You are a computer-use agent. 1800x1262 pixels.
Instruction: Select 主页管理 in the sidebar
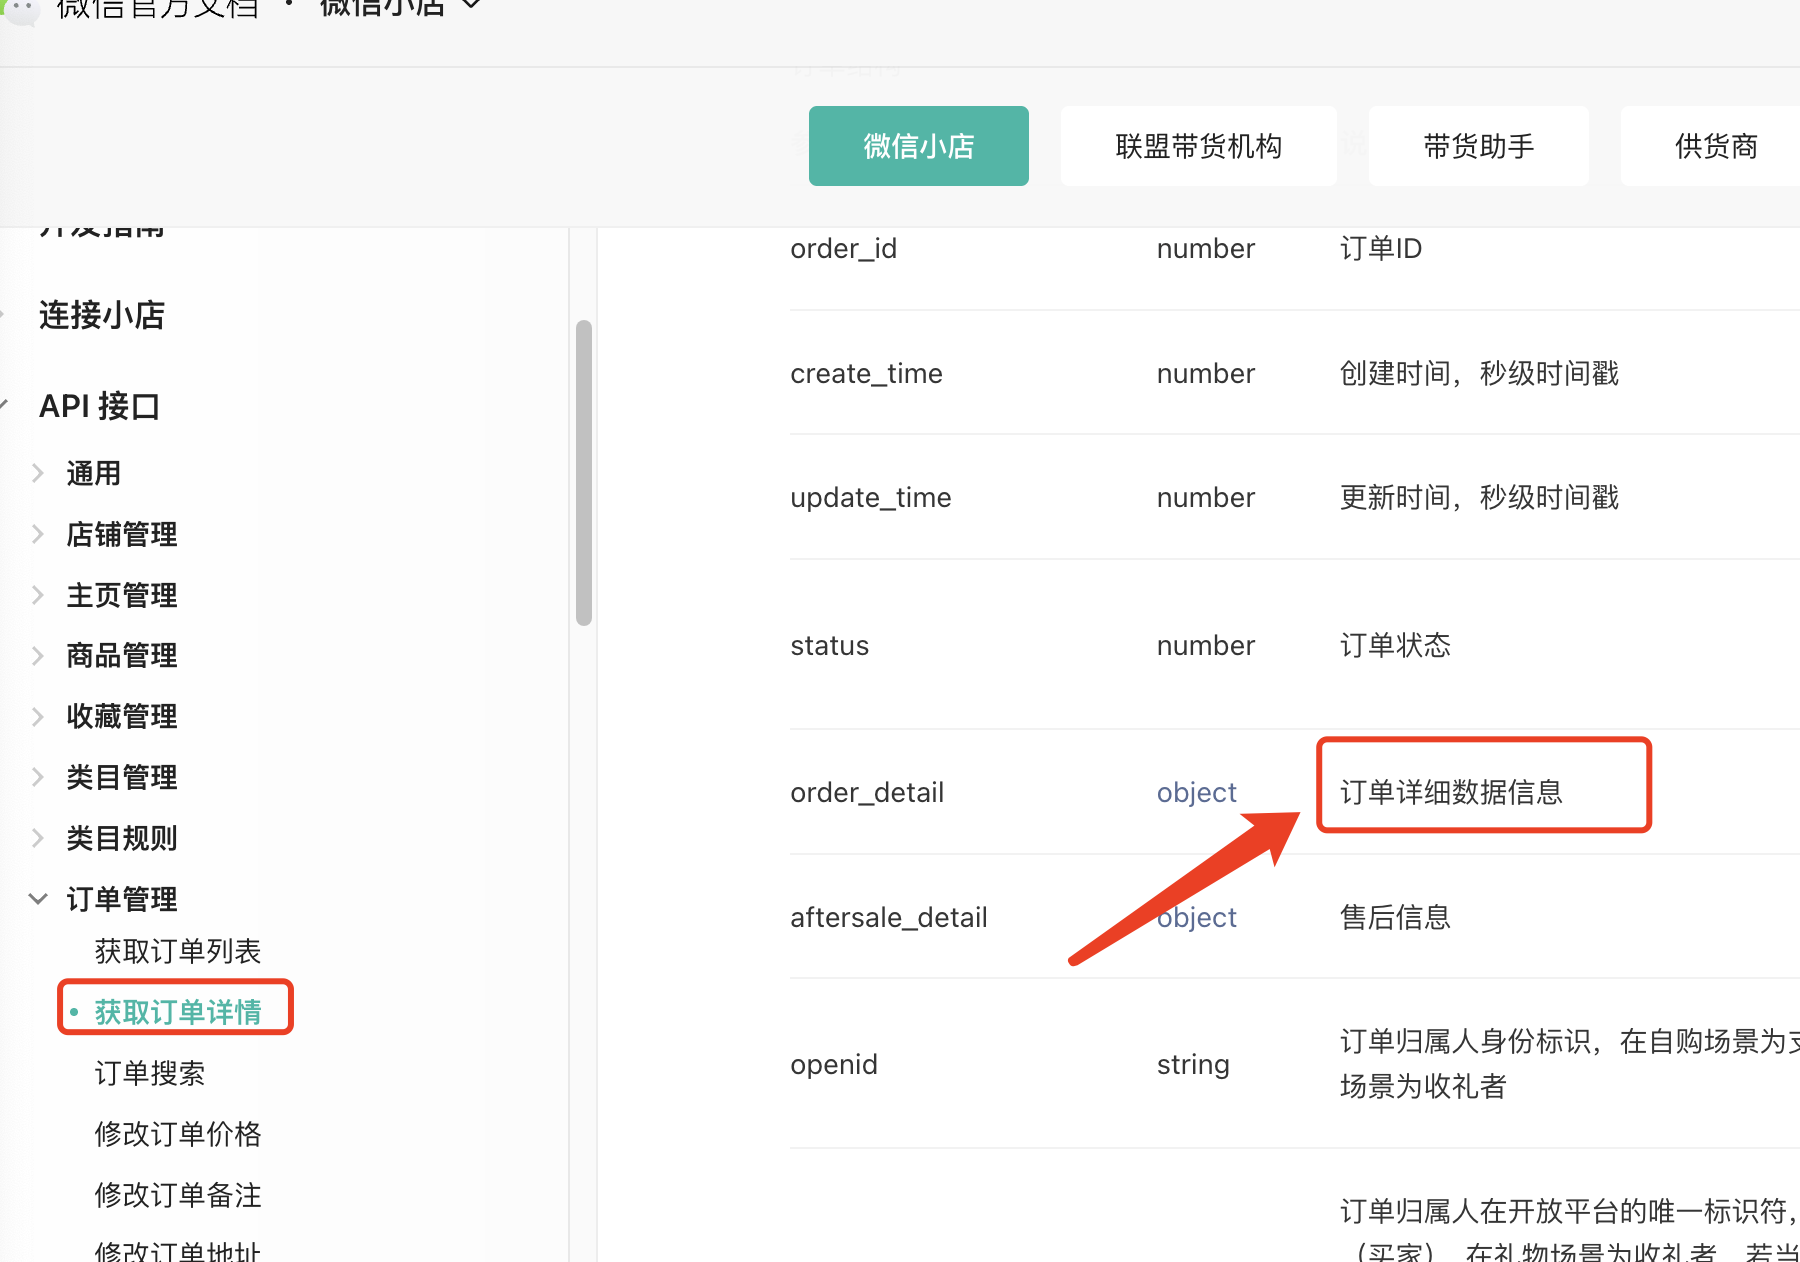tap(122, 595)
